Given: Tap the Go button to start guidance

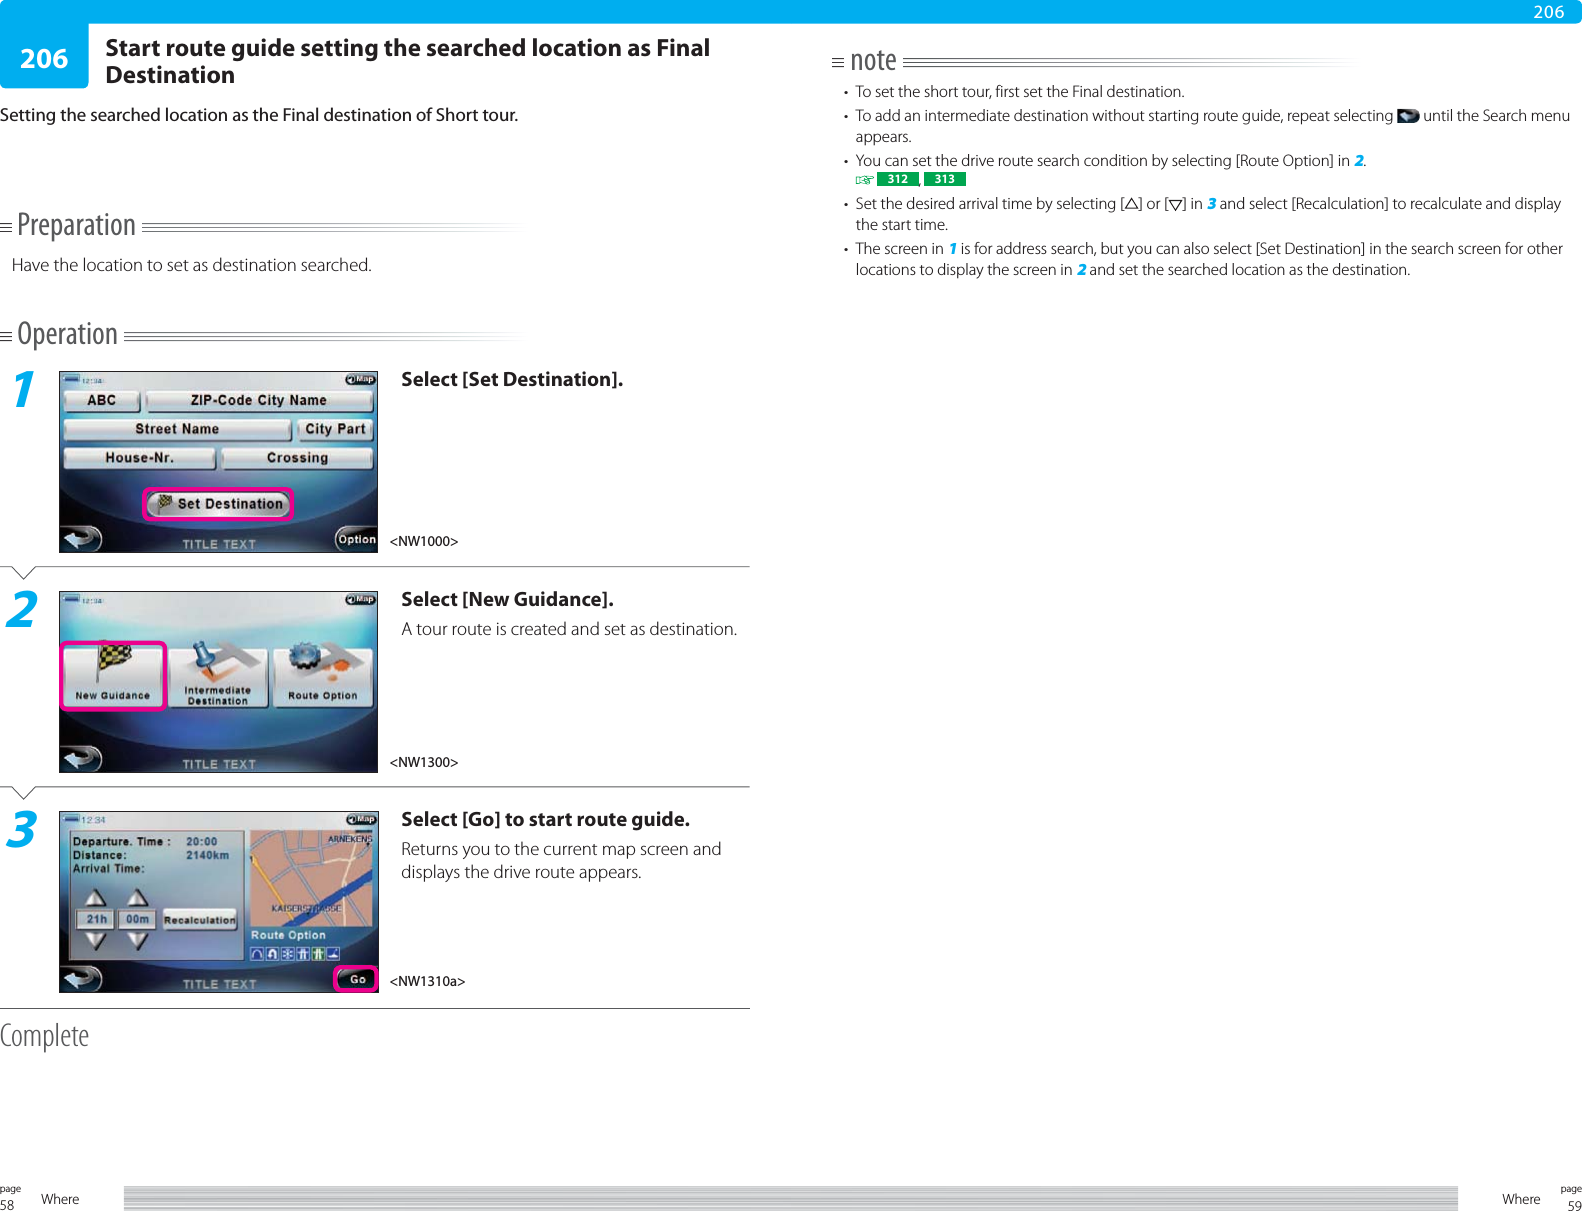Looking at the screenshot, I should coord(357,979).
